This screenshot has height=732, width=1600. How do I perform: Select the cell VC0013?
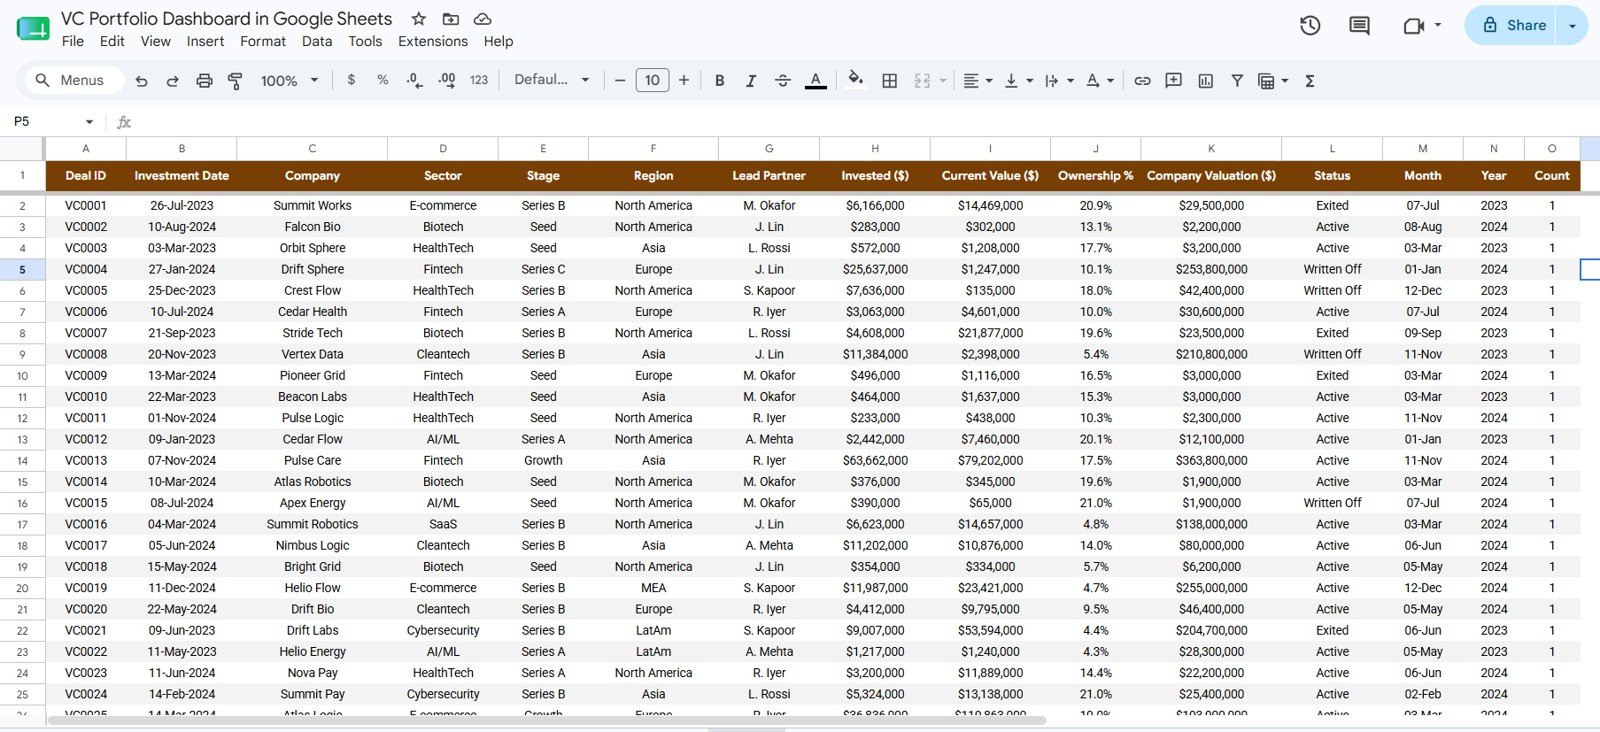click(x=86, y=460)
